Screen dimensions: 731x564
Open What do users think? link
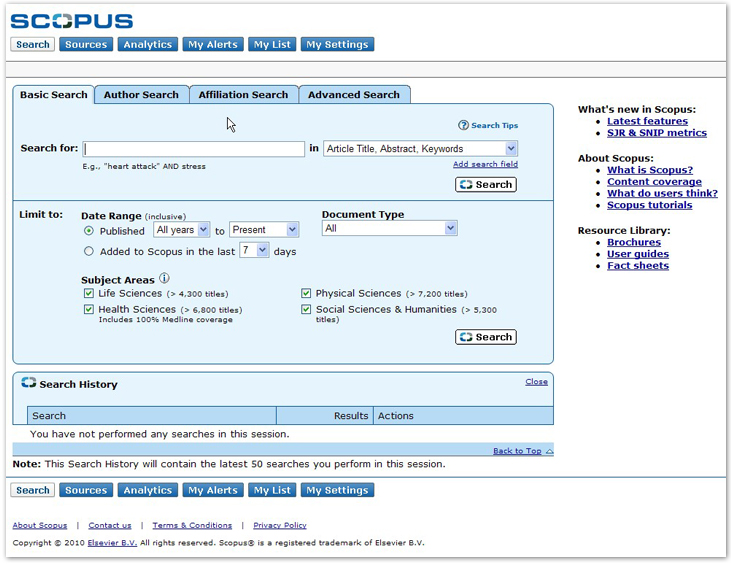662,193
